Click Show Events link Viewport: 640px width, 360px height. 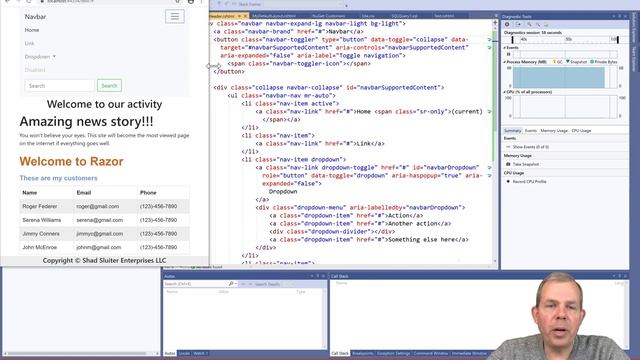coord(531,147)
